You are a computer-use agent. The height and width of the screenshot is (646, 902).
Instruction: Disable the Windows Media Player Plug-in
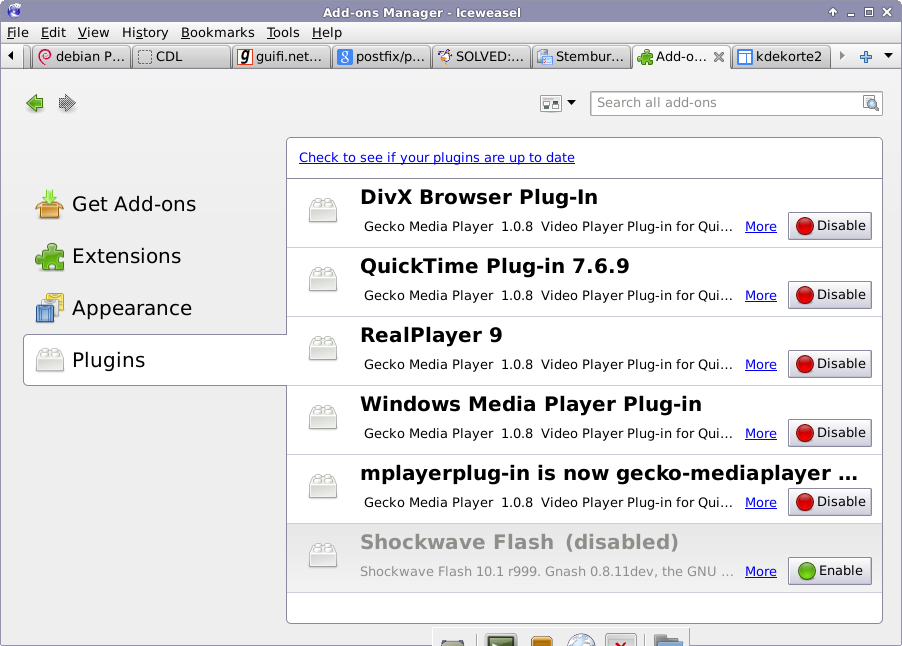tap(830, 433)
